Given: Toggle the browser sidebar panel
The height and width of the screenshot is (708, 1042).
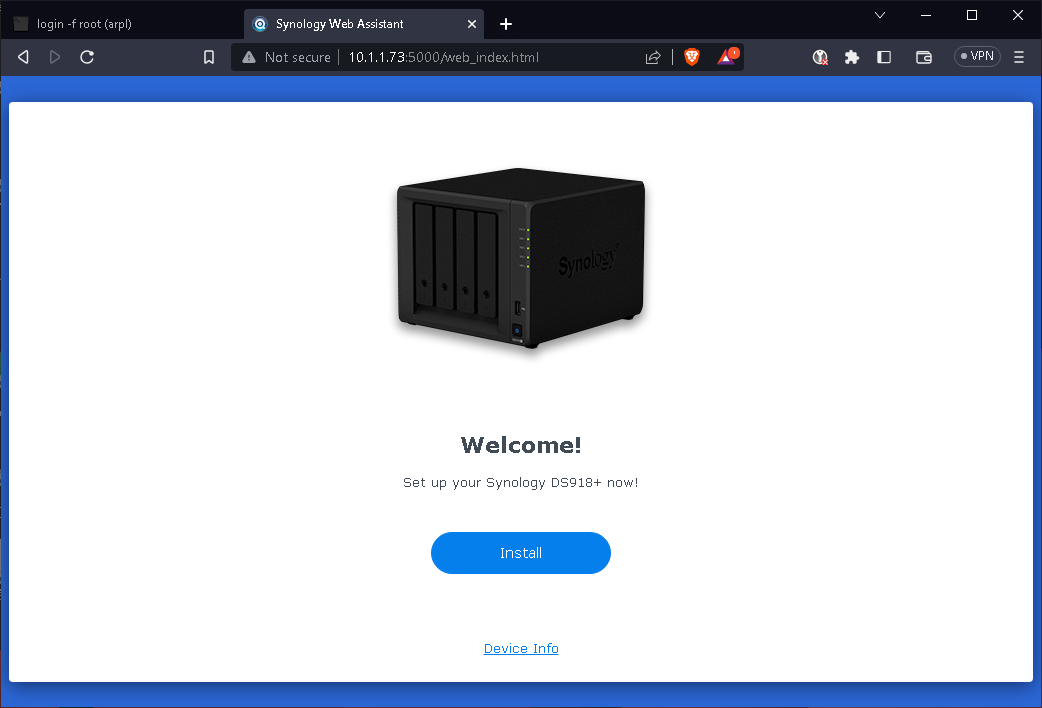Looking at the screenshot, I should [884, 57].
